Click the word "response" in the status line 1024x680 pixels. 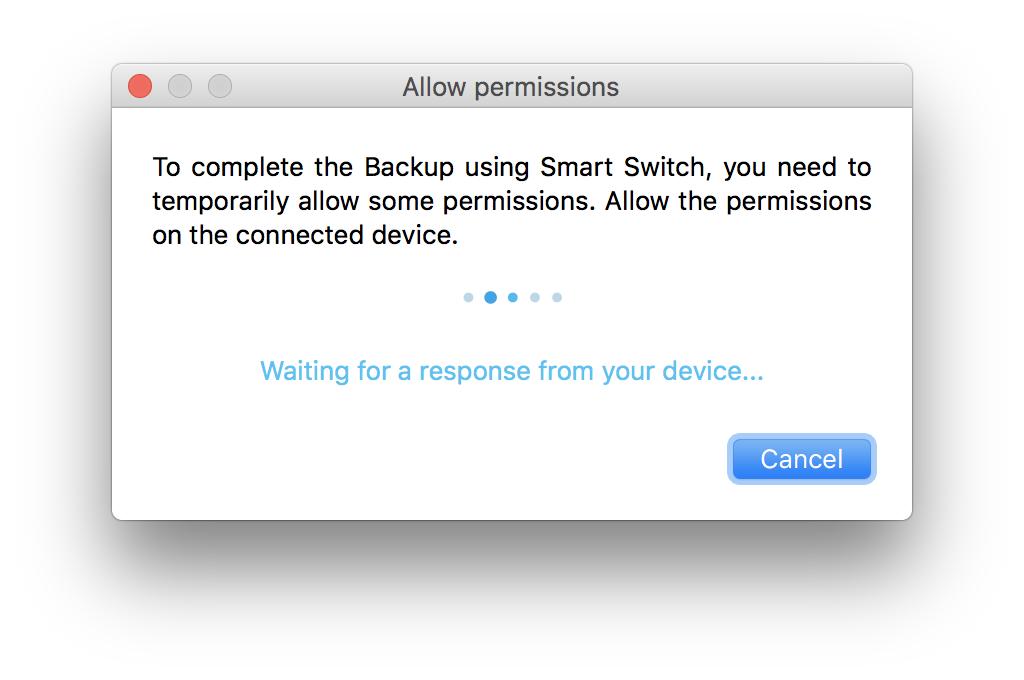tap(474, 372)
